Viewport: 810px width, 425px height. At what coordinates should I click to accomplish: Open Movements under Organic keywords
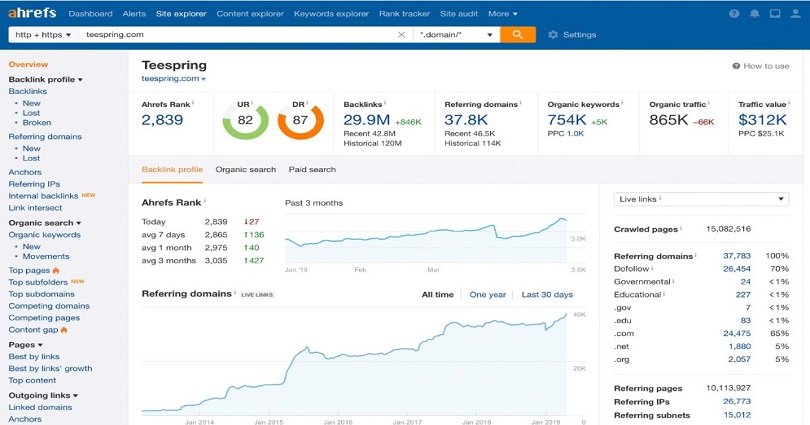[x=45, y=257]
